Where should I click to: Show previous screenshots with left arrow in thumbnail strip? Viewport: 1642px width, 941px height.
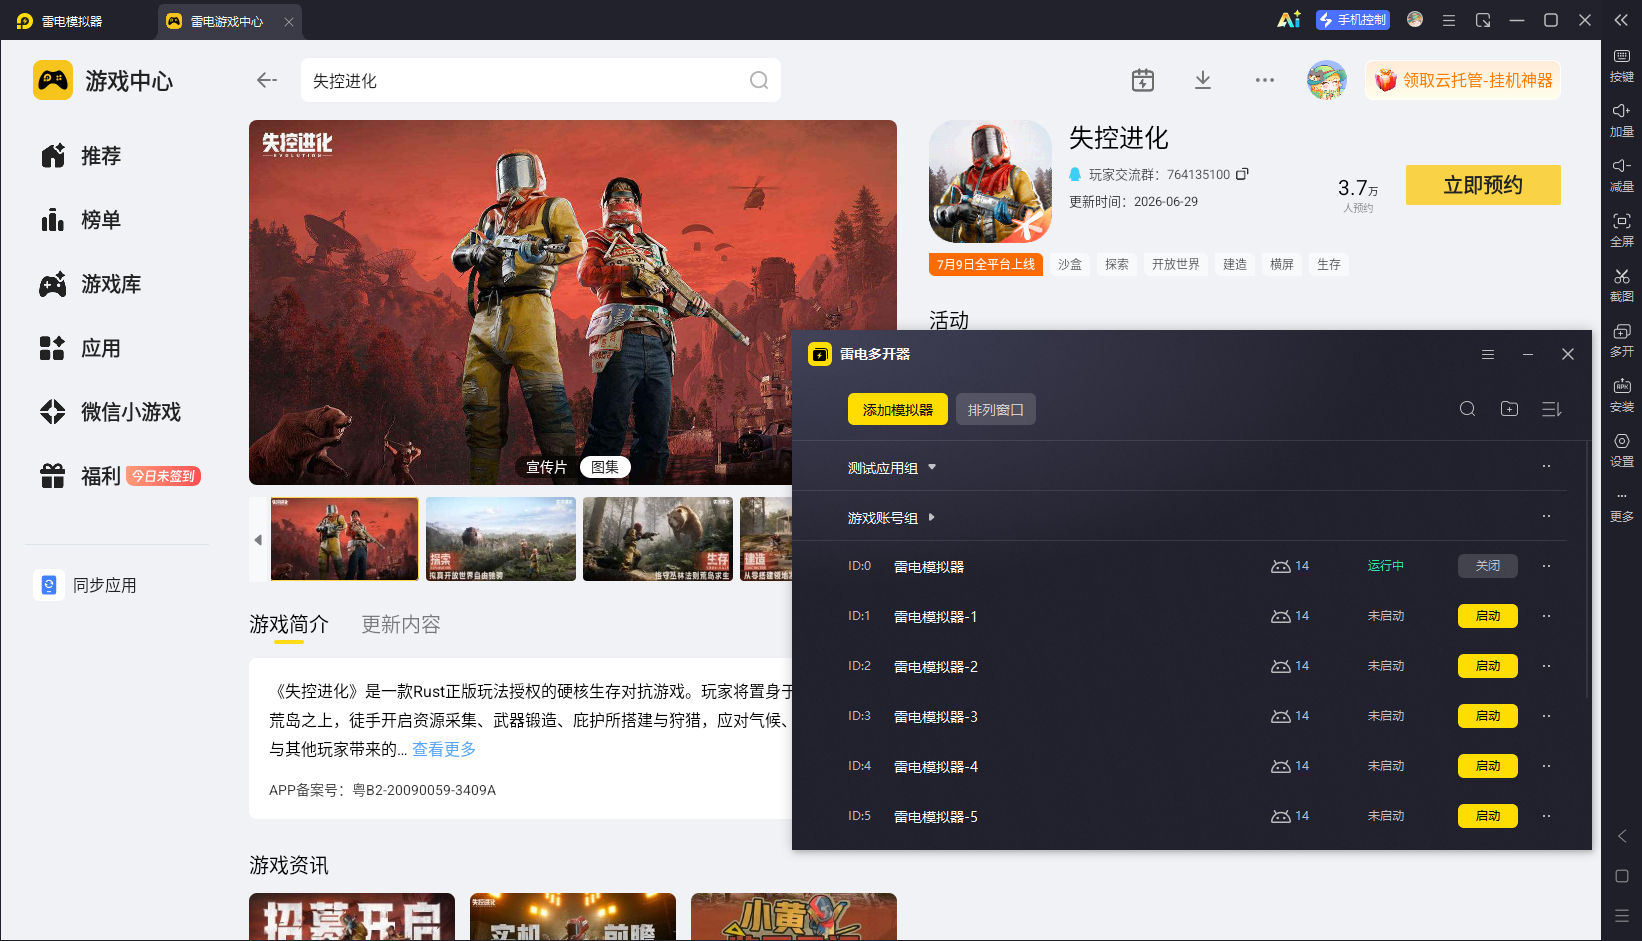click(258, 540)
